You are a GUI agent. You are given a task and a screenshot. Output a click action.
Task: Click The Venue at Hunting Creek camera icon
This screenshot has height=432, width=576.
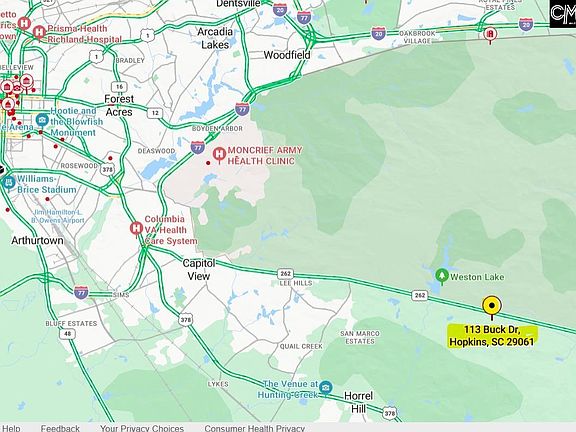click(325, 388)
